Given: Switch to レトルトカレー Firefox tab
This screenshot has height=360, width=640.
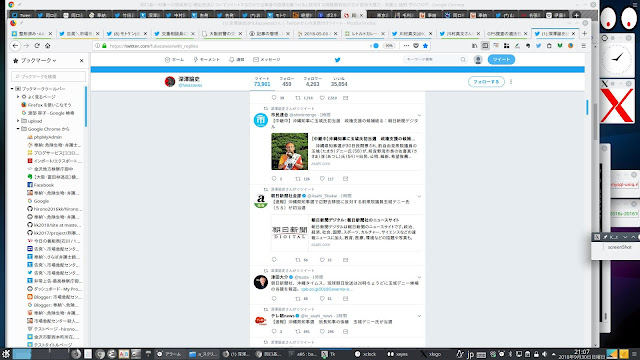Looking at the screenshot, I should tap(364, 33).
